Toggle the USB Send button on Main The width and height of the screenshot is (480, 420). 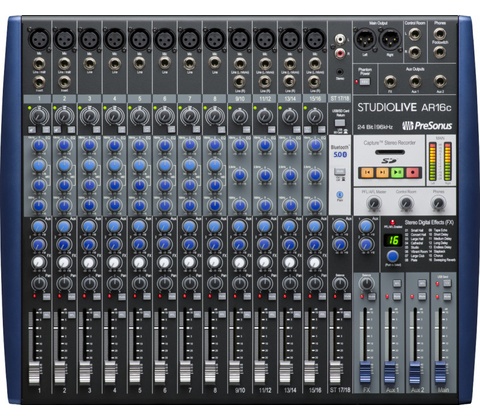pos(447,283)
